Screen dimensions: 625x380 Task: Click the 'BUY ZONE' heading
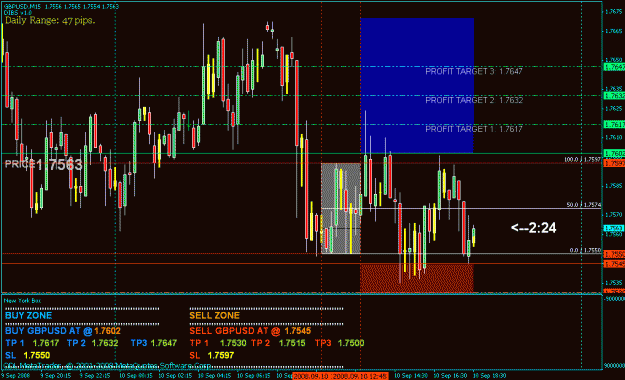click(28, 315)
